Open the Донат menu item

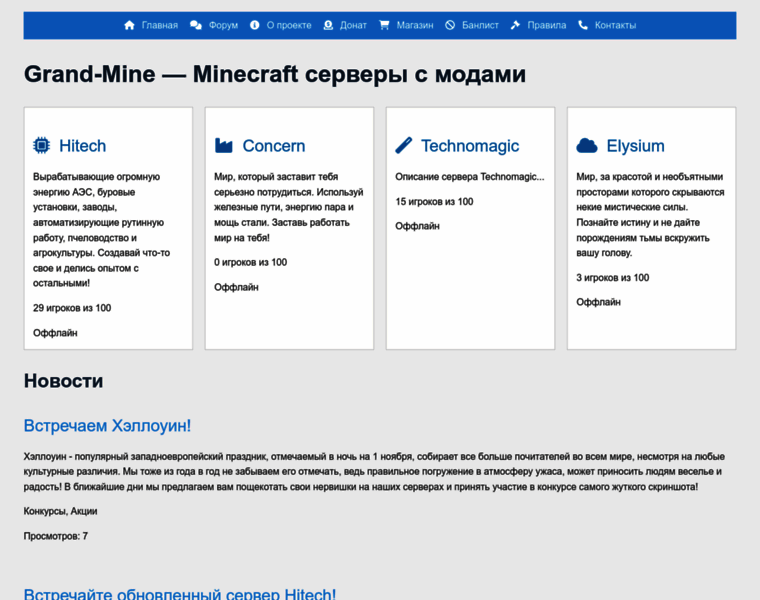click(x=353, y=25)
